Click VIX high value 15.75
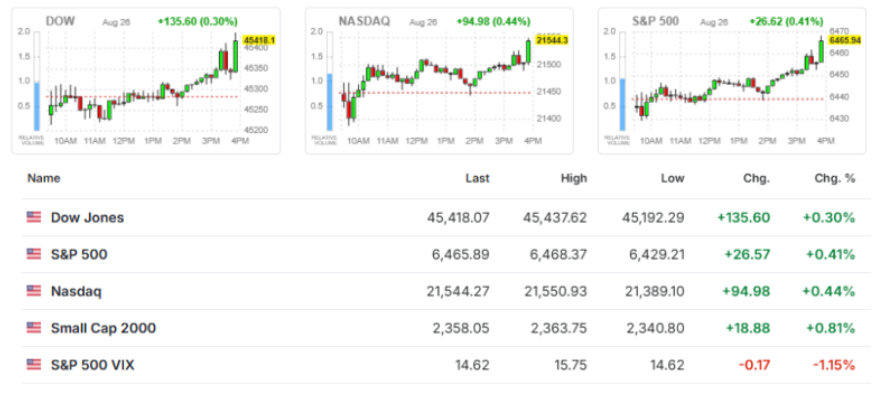This screenshot has width=896, height=395. click(572, 365)
